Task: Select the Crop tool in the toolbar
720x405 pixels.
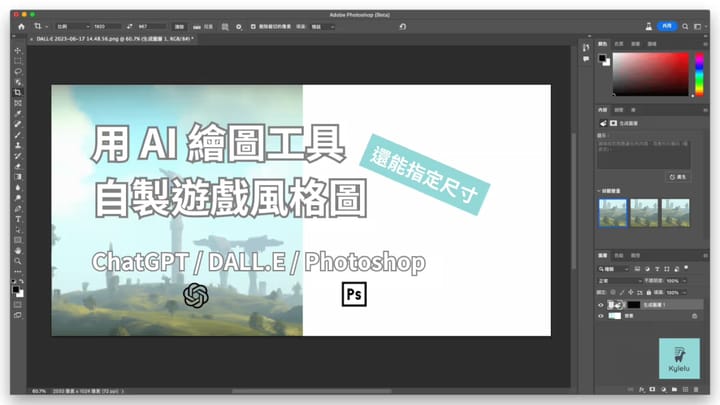Action: [x=18, y=92]
